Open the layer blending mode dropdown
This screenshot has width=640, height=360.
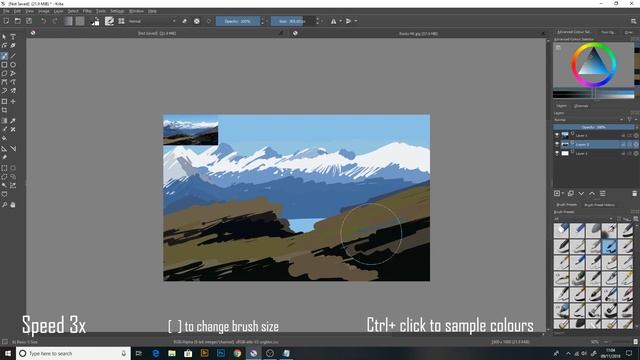click(x=589, y=120)
